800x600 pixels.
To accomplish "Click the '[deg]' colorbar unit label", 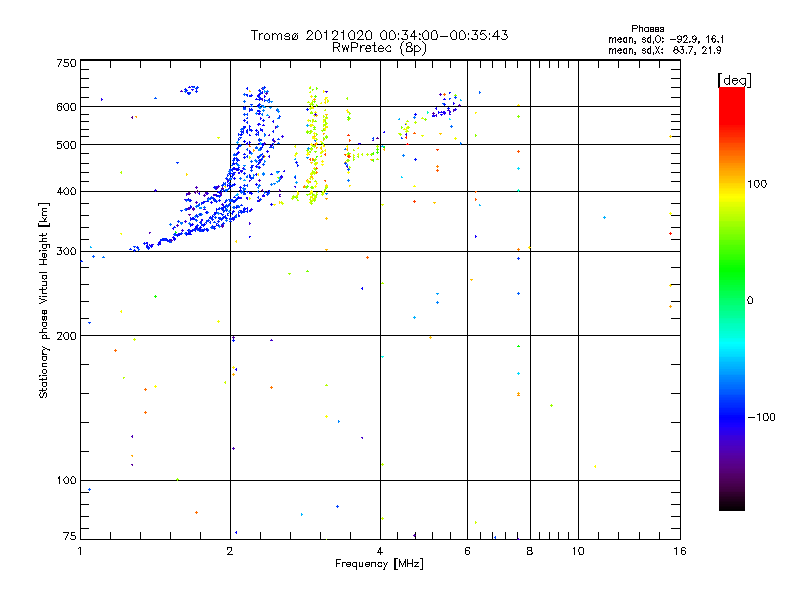I will click(x=734, y=80).
